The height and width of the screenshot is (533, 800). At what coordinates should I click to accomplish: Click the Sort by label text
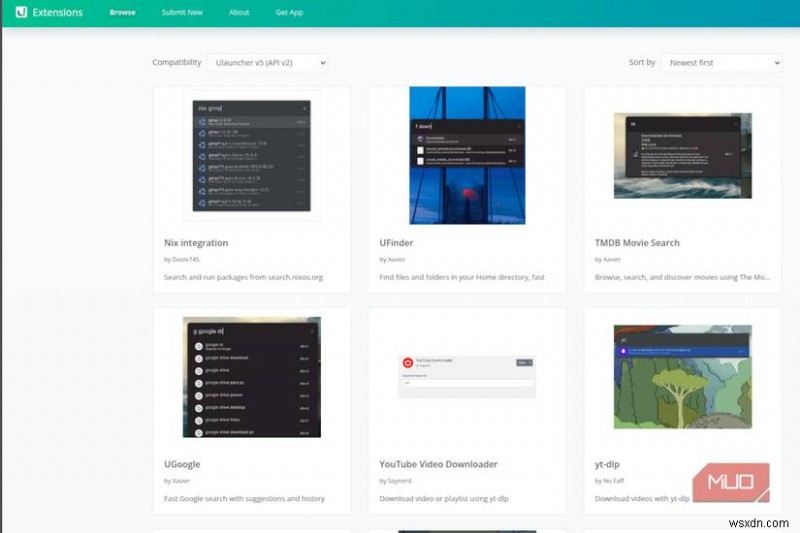coord(642,62)
